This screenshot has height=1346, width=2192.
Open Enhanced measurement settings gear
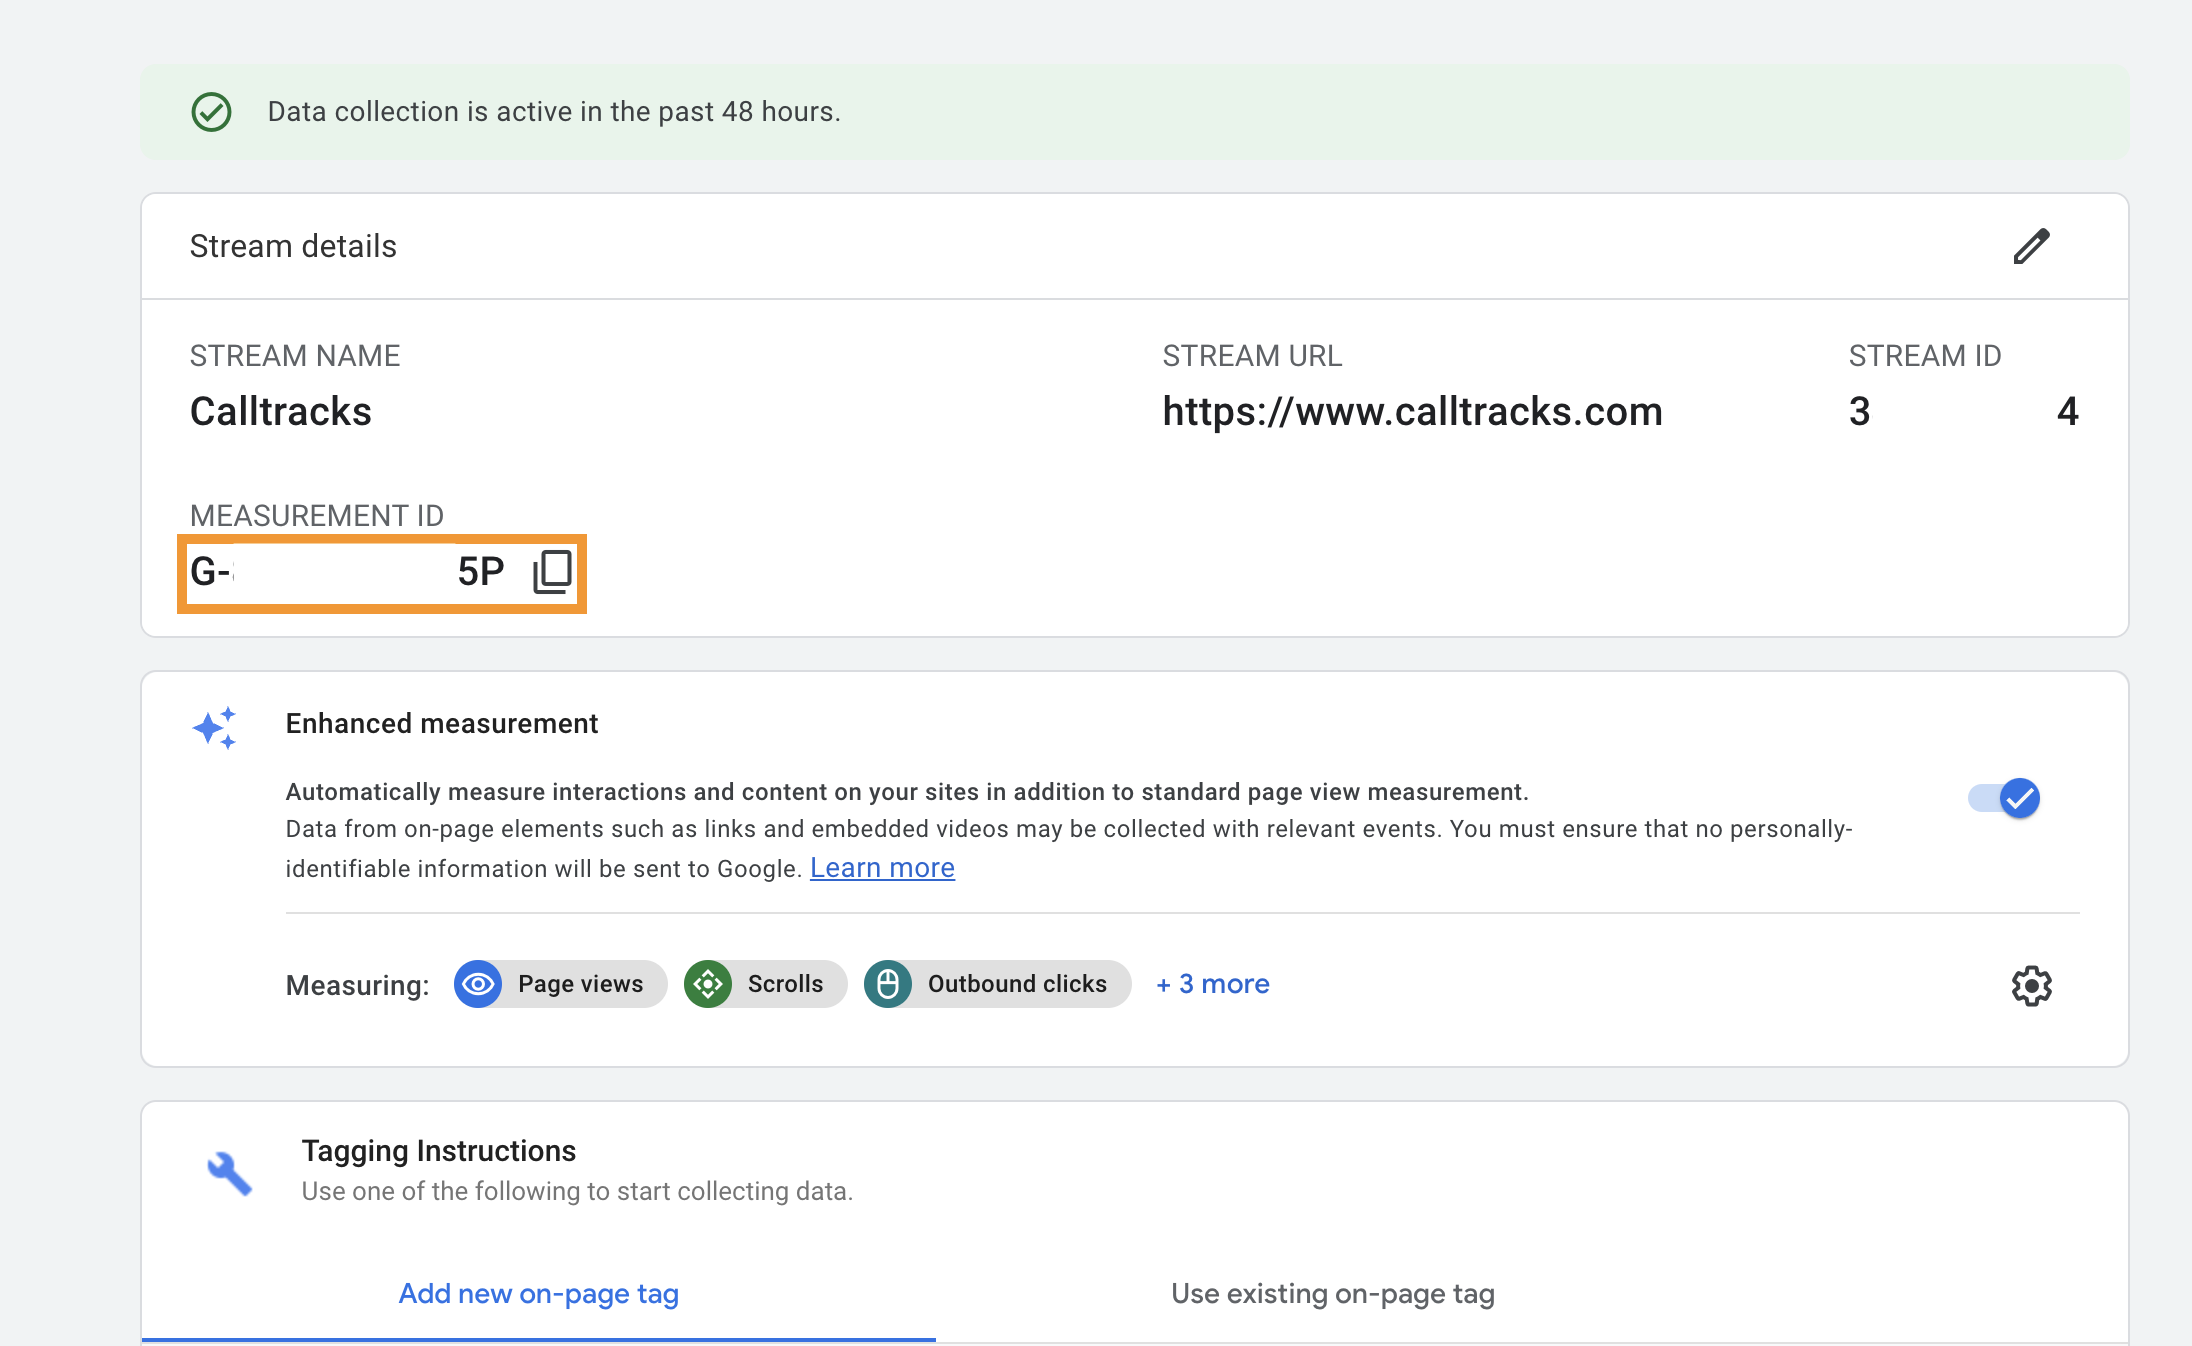(2031, 986)
